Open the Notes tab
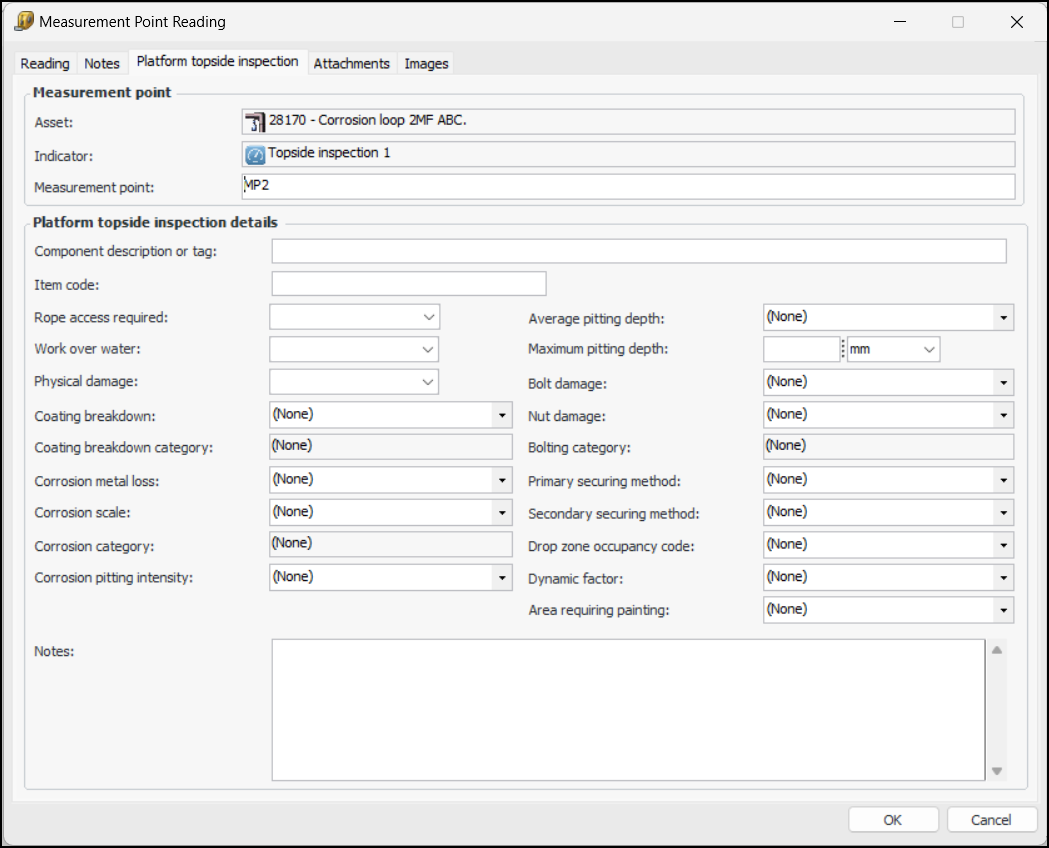 click(x=102, y=63)
